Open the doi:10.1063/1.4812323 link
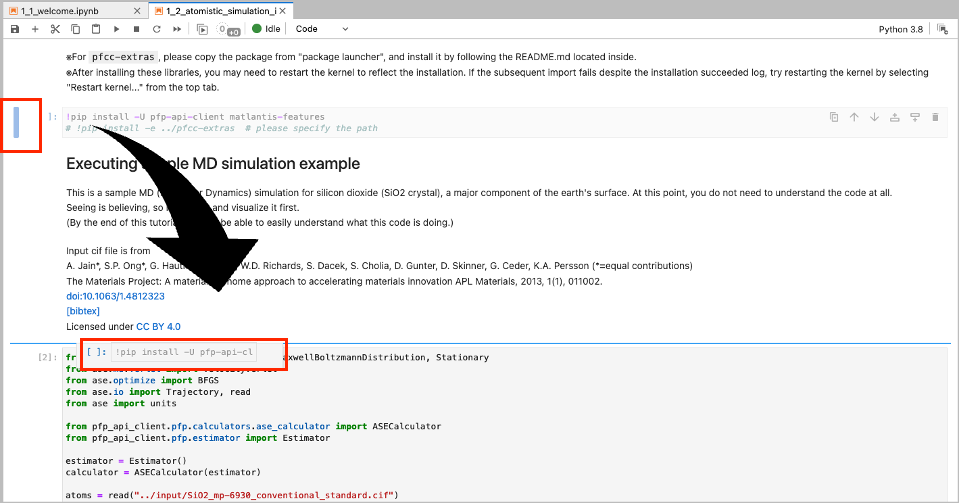The width and height of the screenshot is (959, 503). [x=115, y=296]
